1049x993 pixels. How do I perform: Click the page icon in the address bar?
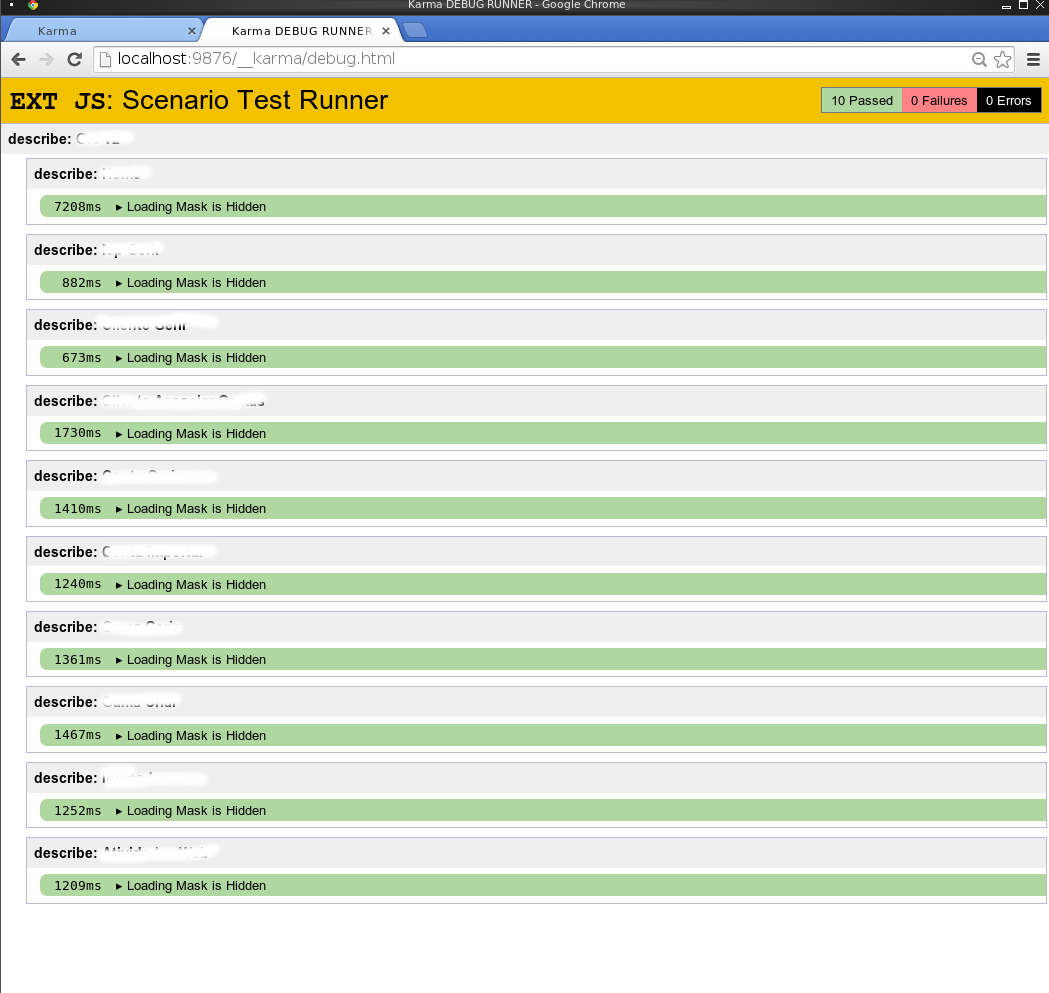[105, 60]
